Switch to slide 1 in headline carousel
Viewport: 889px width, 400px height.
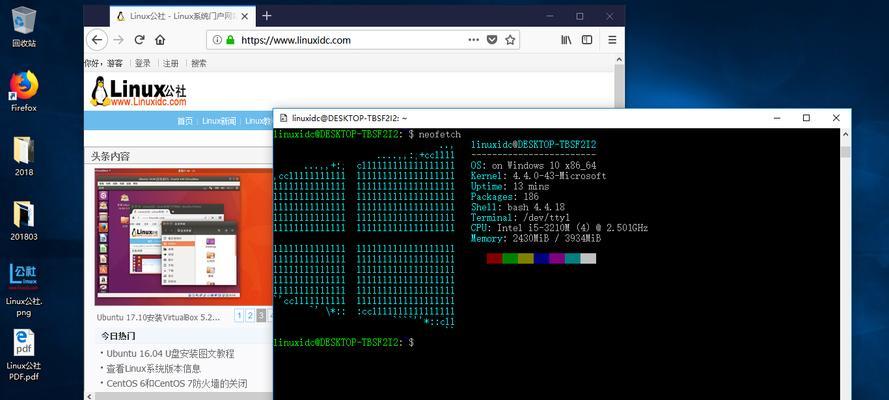coord(239,316)
